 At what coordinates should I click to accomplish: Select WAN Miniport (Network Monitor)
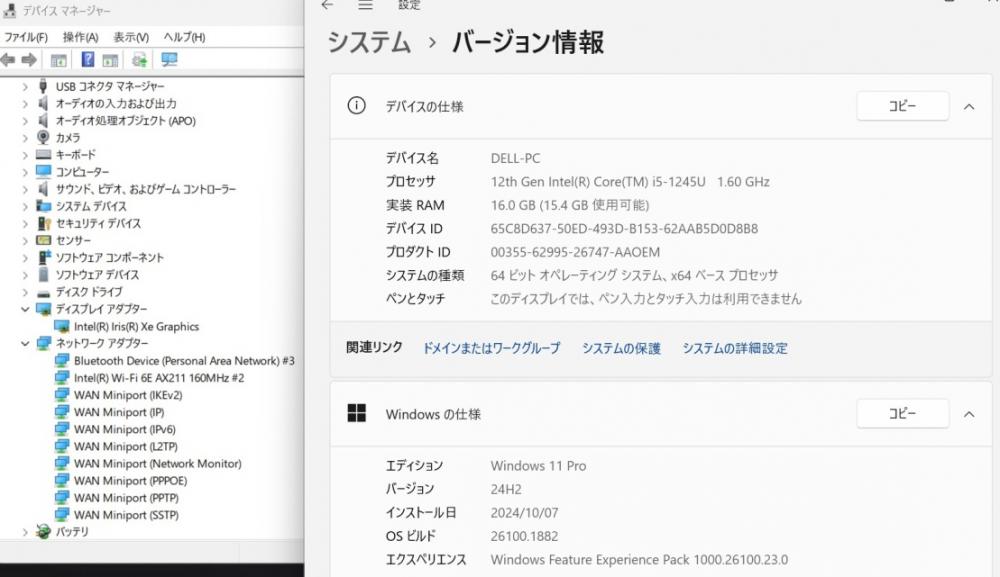coord(158,464)
